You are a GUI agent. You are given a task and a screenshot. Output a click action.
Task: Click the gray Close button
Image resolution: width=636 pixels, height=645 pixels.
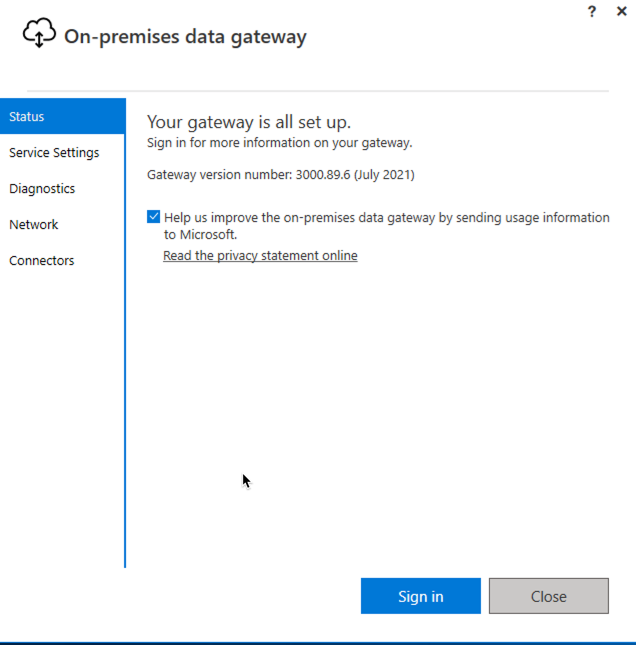[548, 596]
